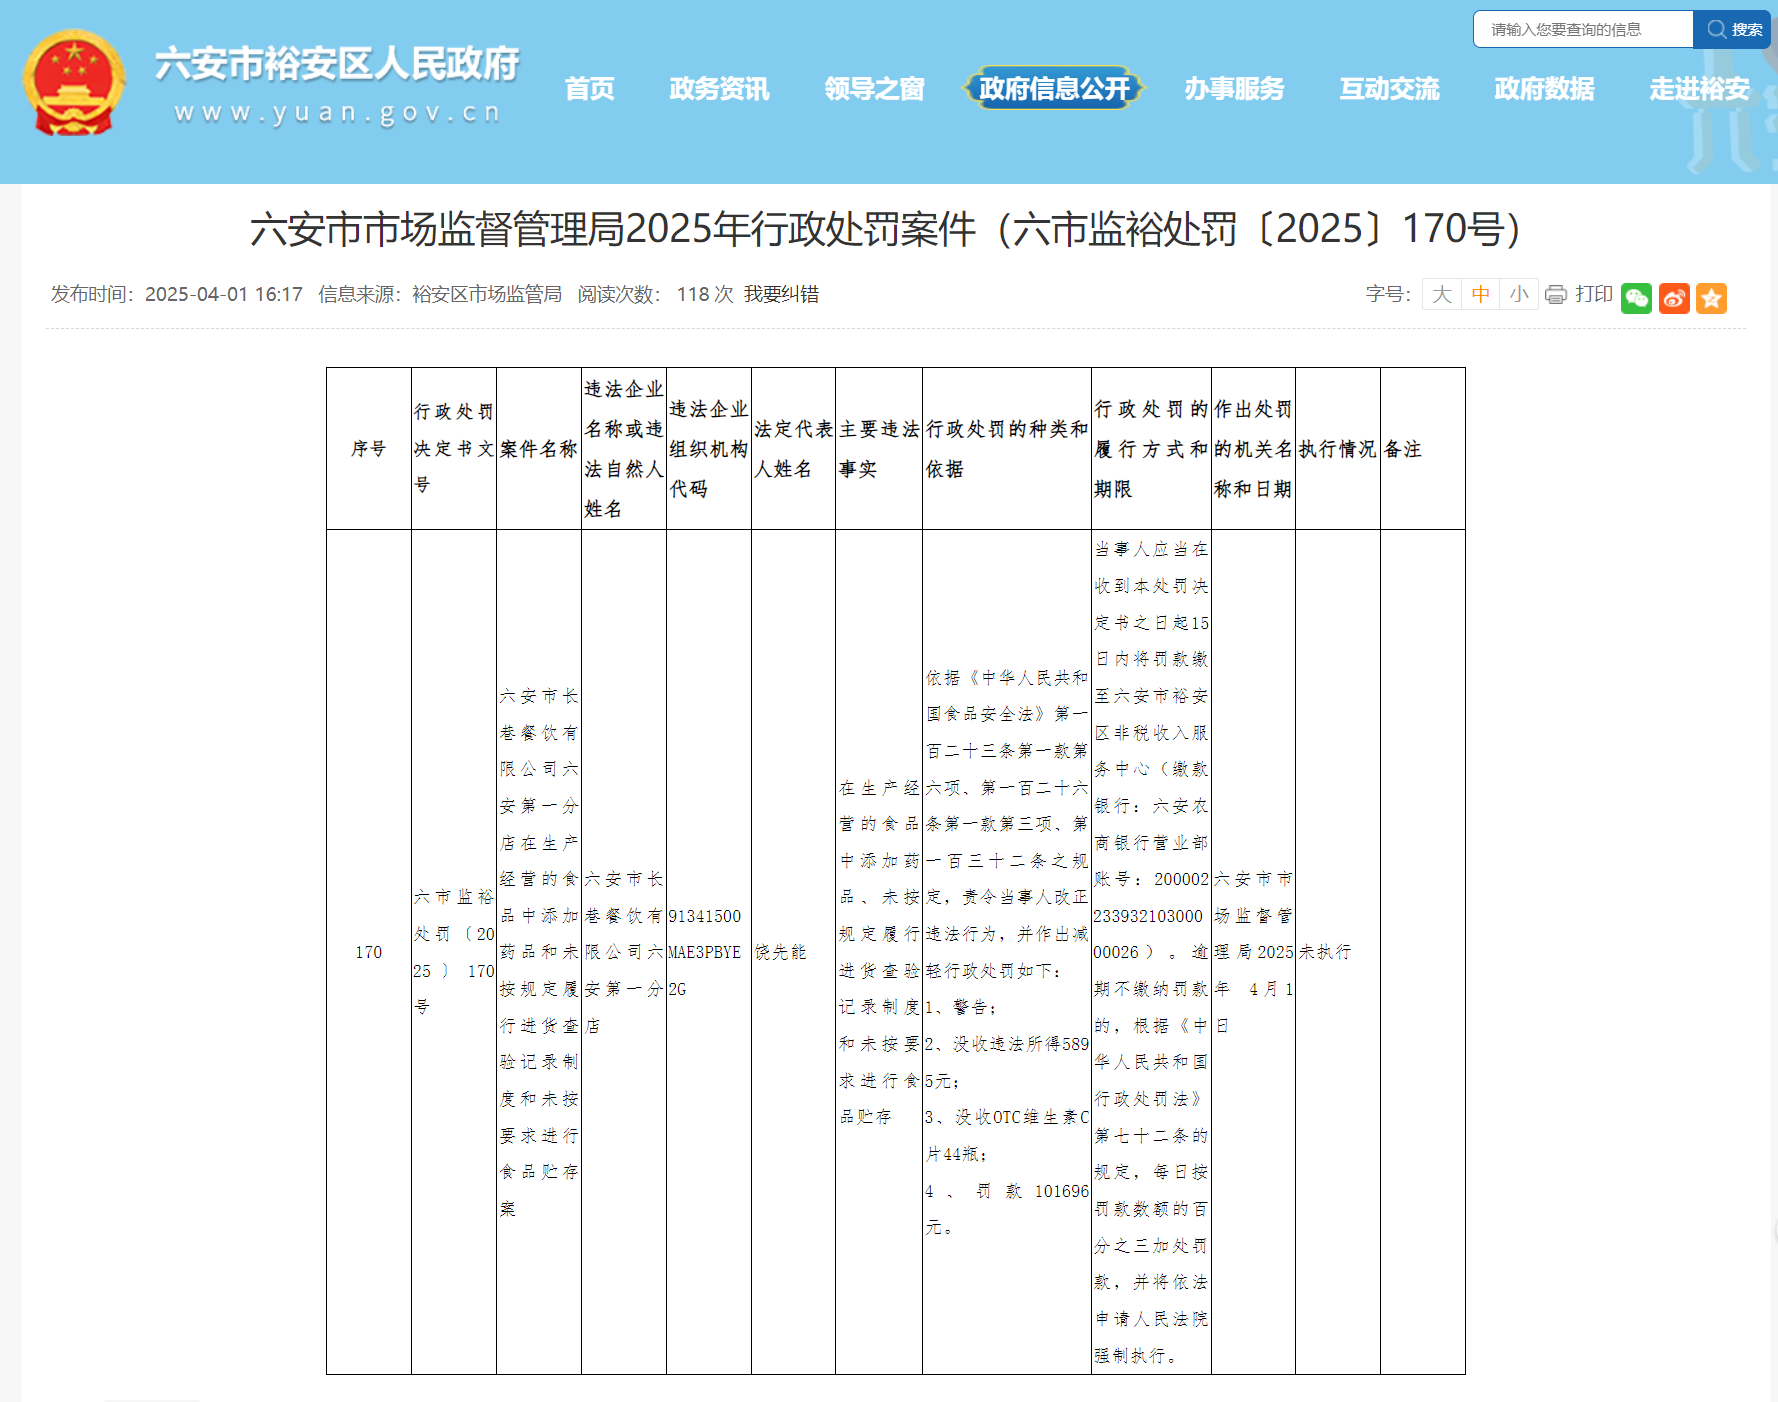The height and width of the screenshot is (1402, 1778).
Task: Set font size to 大
Action: [1441, 294]
